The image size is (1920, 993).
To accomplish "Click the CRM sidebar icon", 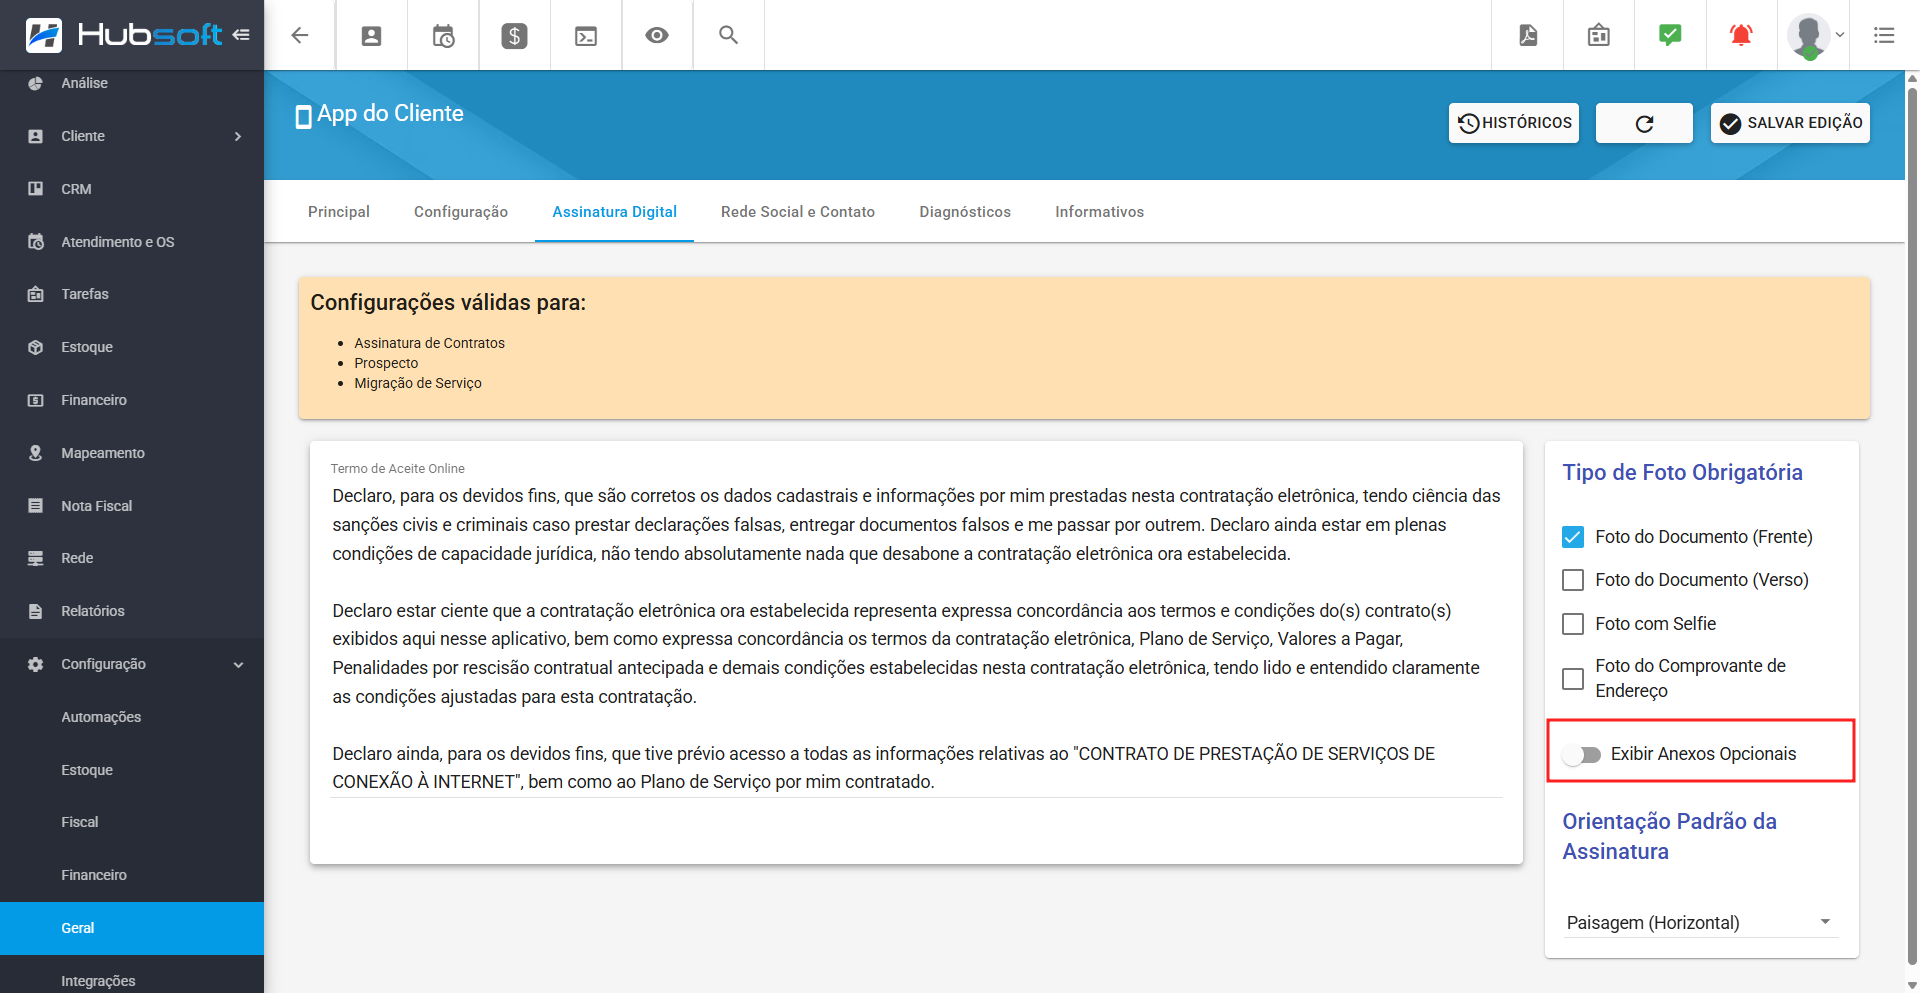I will click(36, 188).
